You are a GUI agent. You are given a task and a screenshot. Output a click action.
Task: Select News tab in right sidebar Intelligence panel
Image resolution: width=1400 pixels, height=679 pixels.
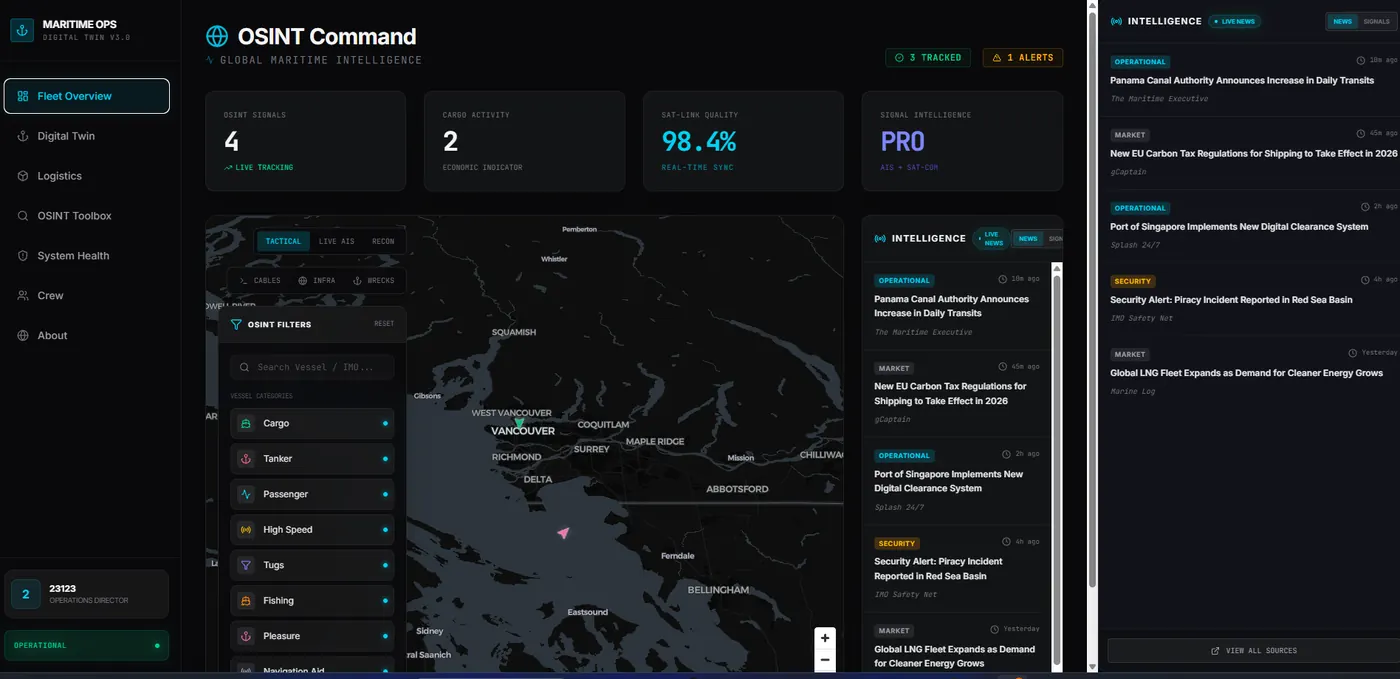pyautogui.click(x=1342, y=21)
